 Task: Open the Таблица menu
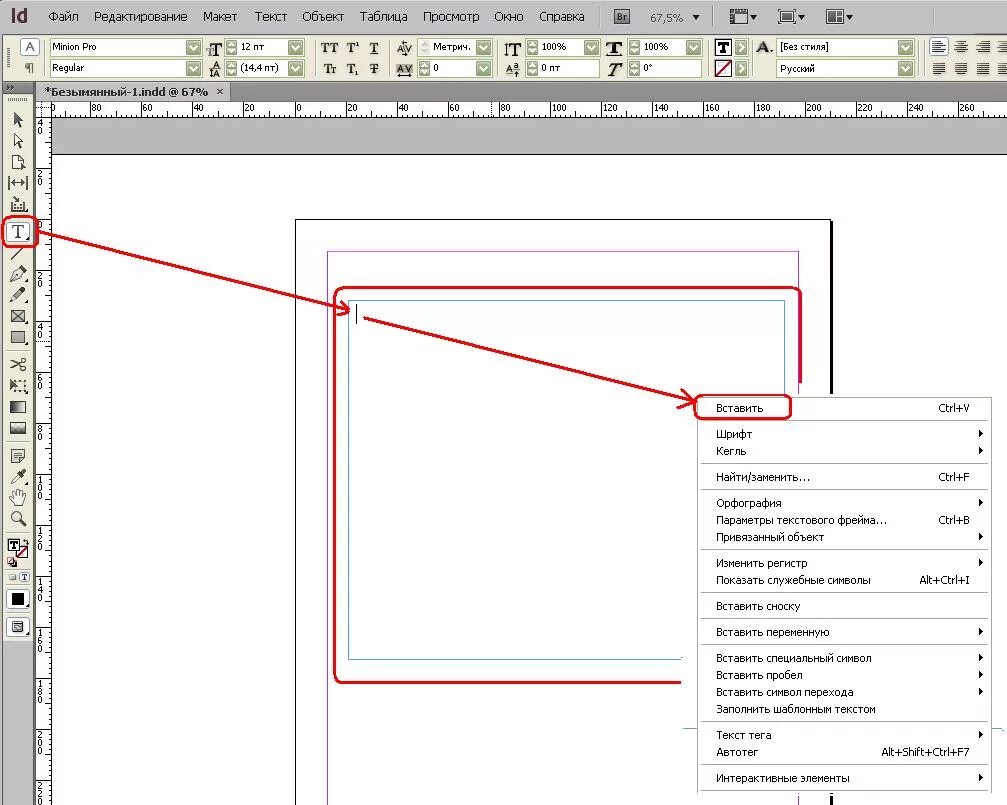[x=383, y=17]
